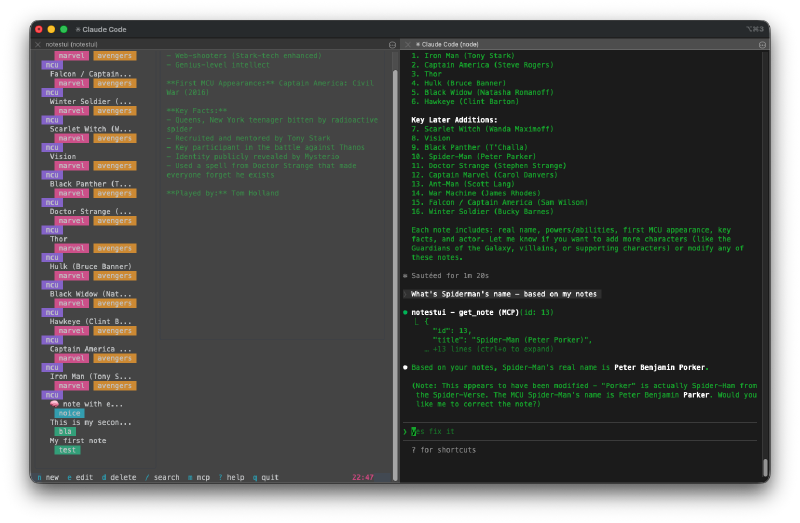Click 'Peter Benjamin Porker' in the answer
Viewport: 800px width, 523px height.
[x=659, y=367]
